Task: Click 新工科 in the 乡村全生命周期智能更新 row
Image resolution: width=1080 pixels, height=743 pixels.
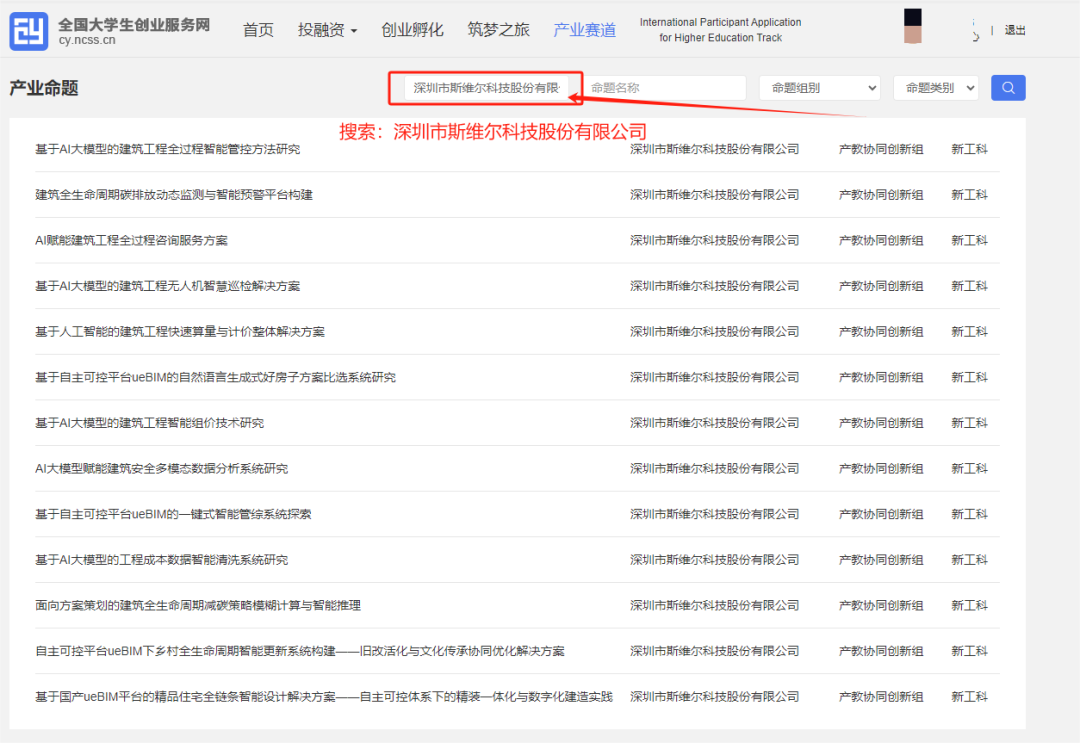Action: pyautogui.click(x=969, y=651)
